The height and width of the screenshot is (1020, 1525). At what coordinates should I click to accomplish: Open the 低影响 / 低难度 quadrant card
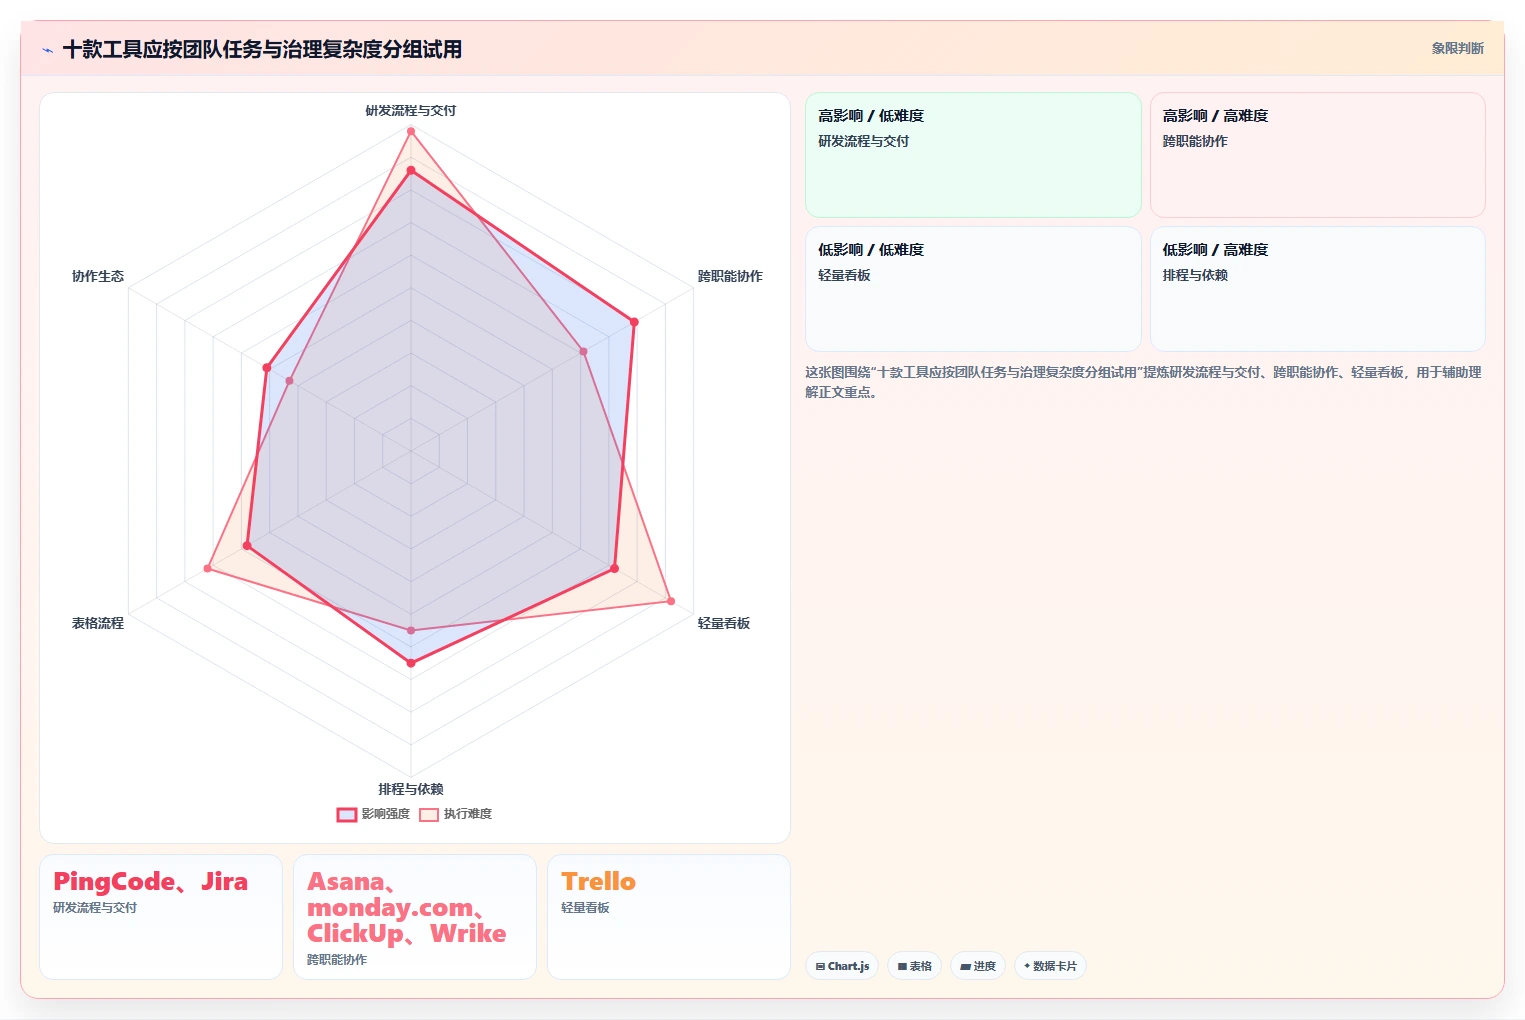coord(973,289)
